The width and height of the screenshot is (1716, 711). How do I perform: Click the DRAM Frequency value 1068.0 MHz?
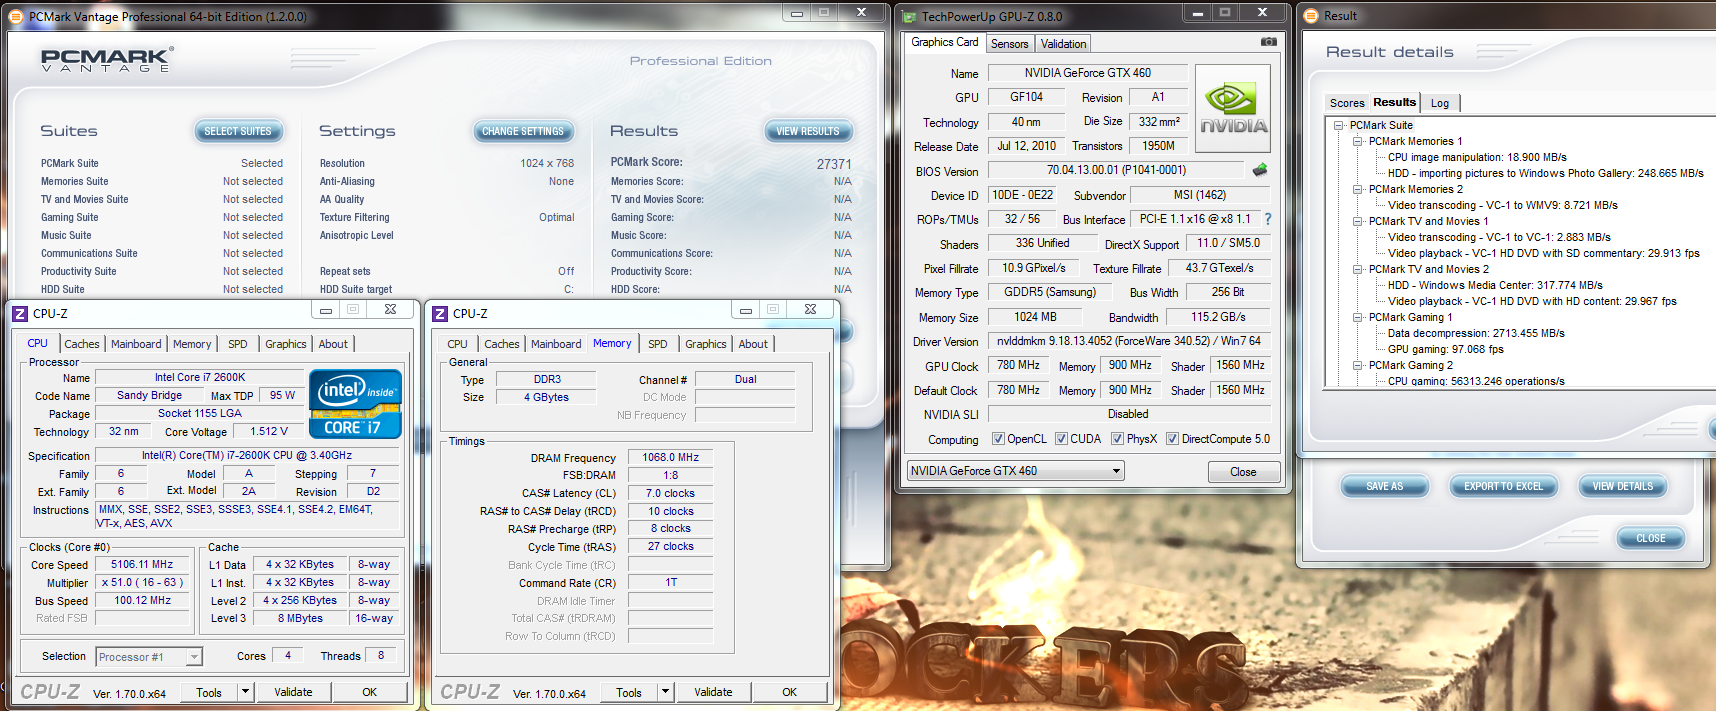coord(670,457)
